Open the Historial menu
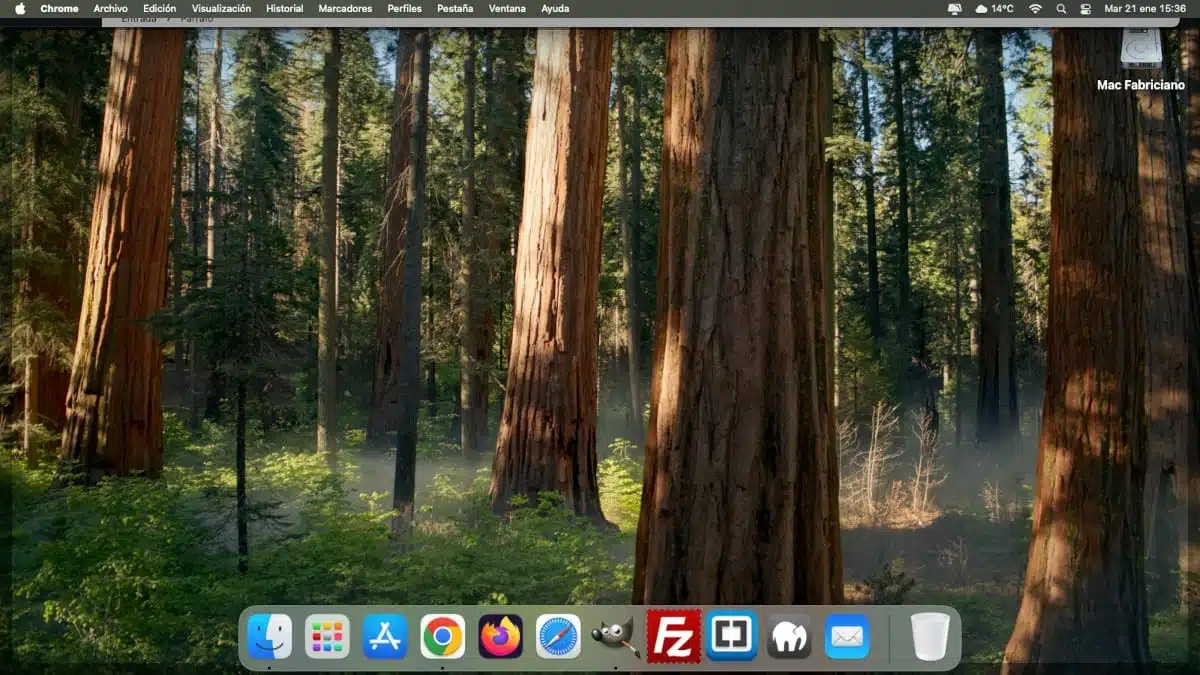Image resolution: width=1200 pixels, height=675 pixels. 285,8
